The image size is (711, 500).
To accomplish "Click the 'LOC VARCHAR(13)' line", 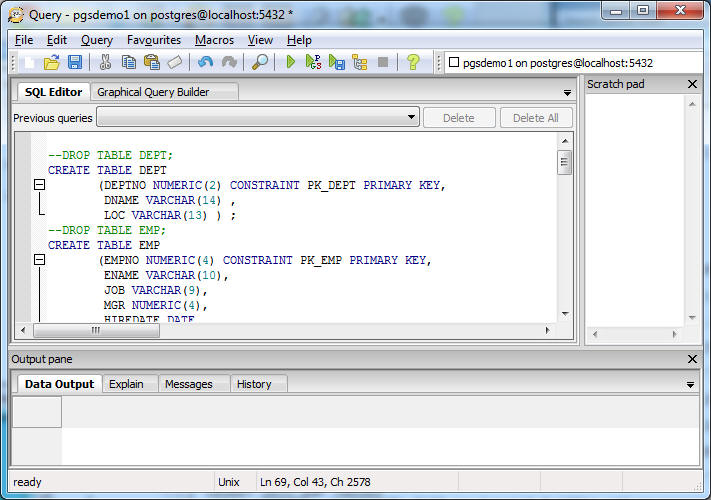I will coord(170,215).
